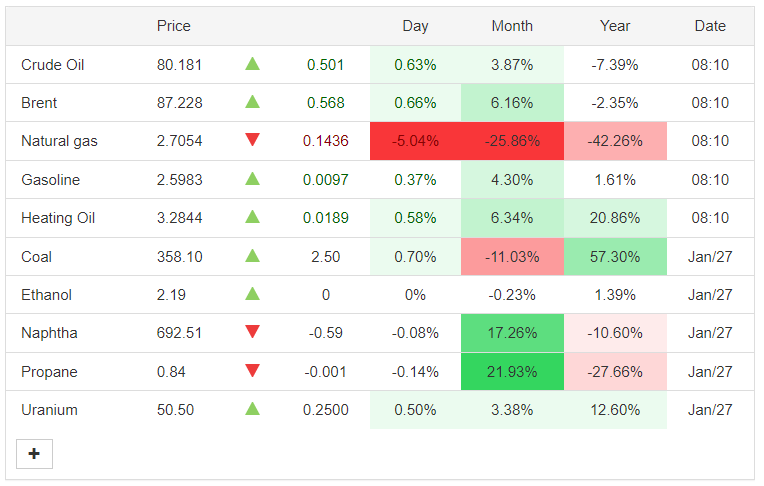Open the Brent commodity link

tap(39, 103)
